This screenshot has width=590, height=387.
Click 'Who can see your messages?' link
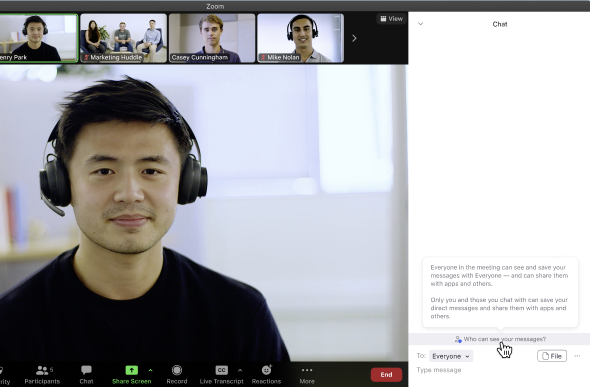point(500,339)
